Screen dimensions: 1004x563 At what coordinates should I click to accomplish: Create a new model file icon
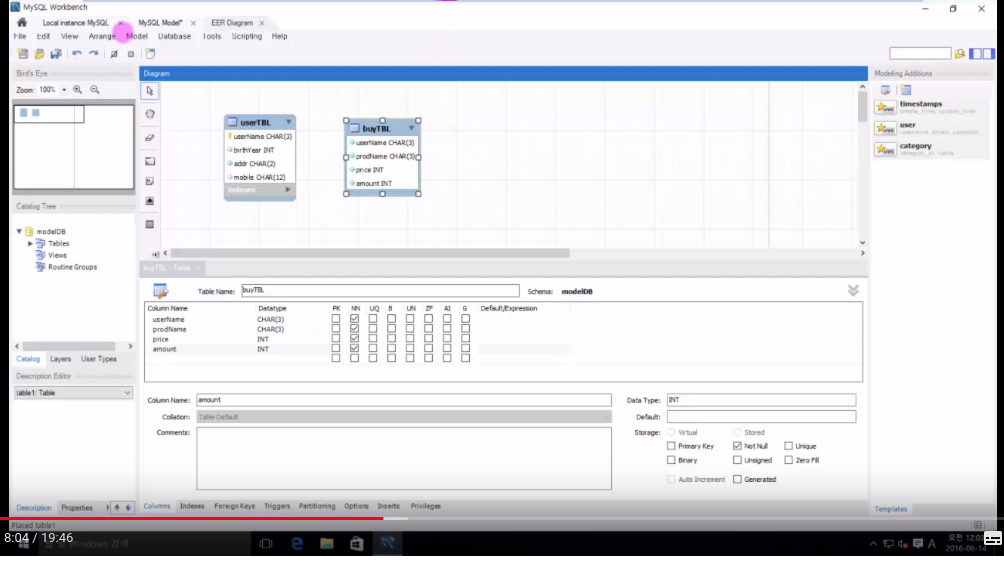[23, 54]
